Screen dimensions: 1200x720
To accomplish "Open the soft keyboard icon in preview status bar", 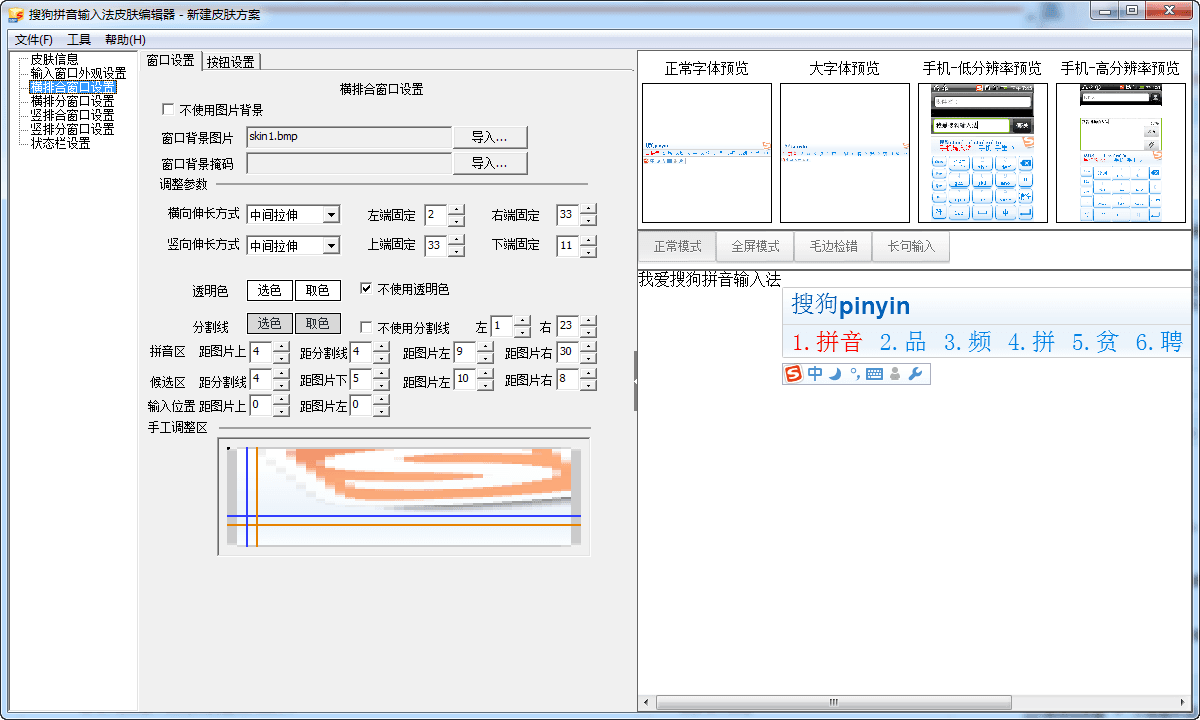I will pyautogui.click(x=874, y=374).
